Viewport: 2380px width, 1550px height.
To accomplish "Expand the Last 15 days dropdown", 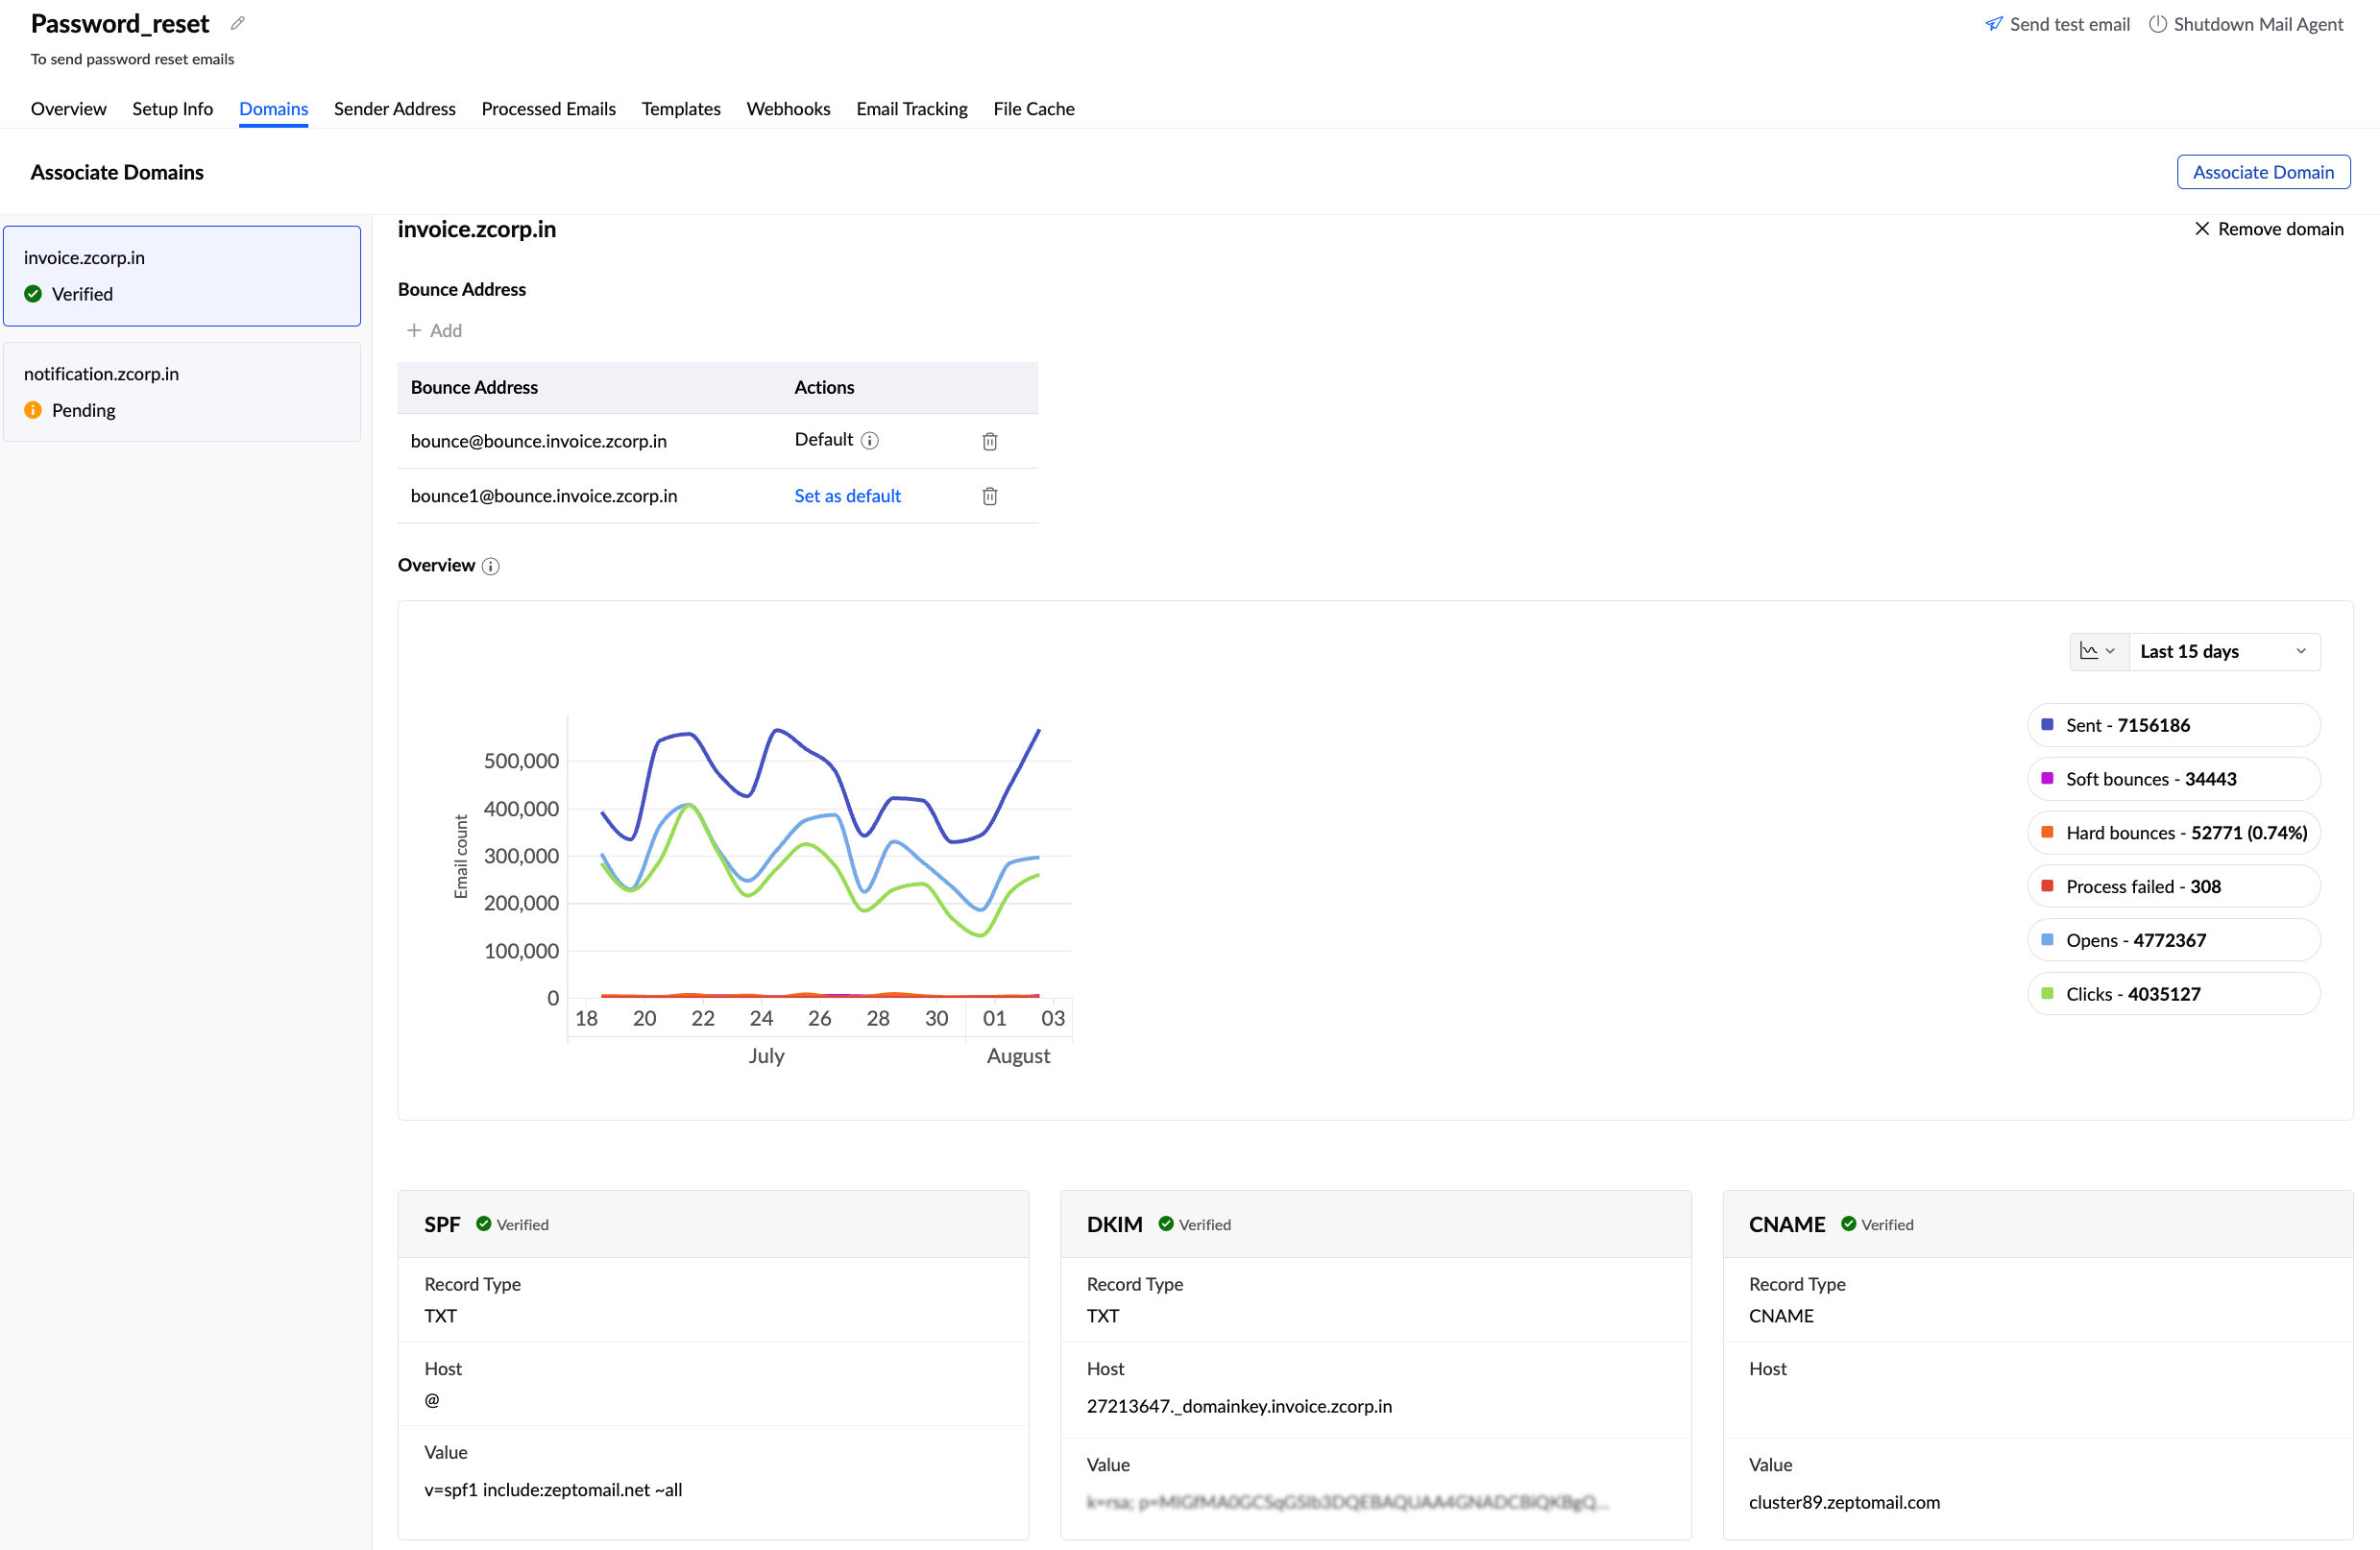I will [2223, 651].
